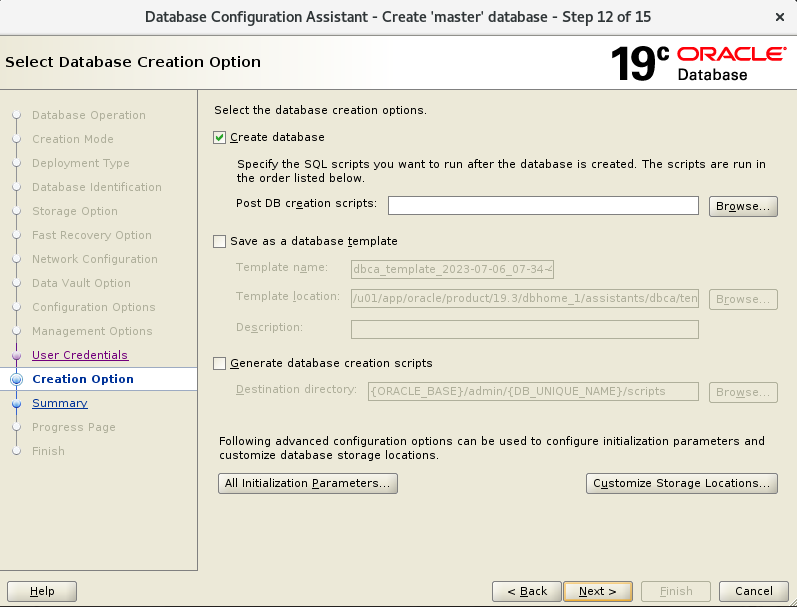This screenshot has height=607, width=797.
Task: Browse for post DB creation scripts
Action: pyautogui.click(x=743, y=206)
